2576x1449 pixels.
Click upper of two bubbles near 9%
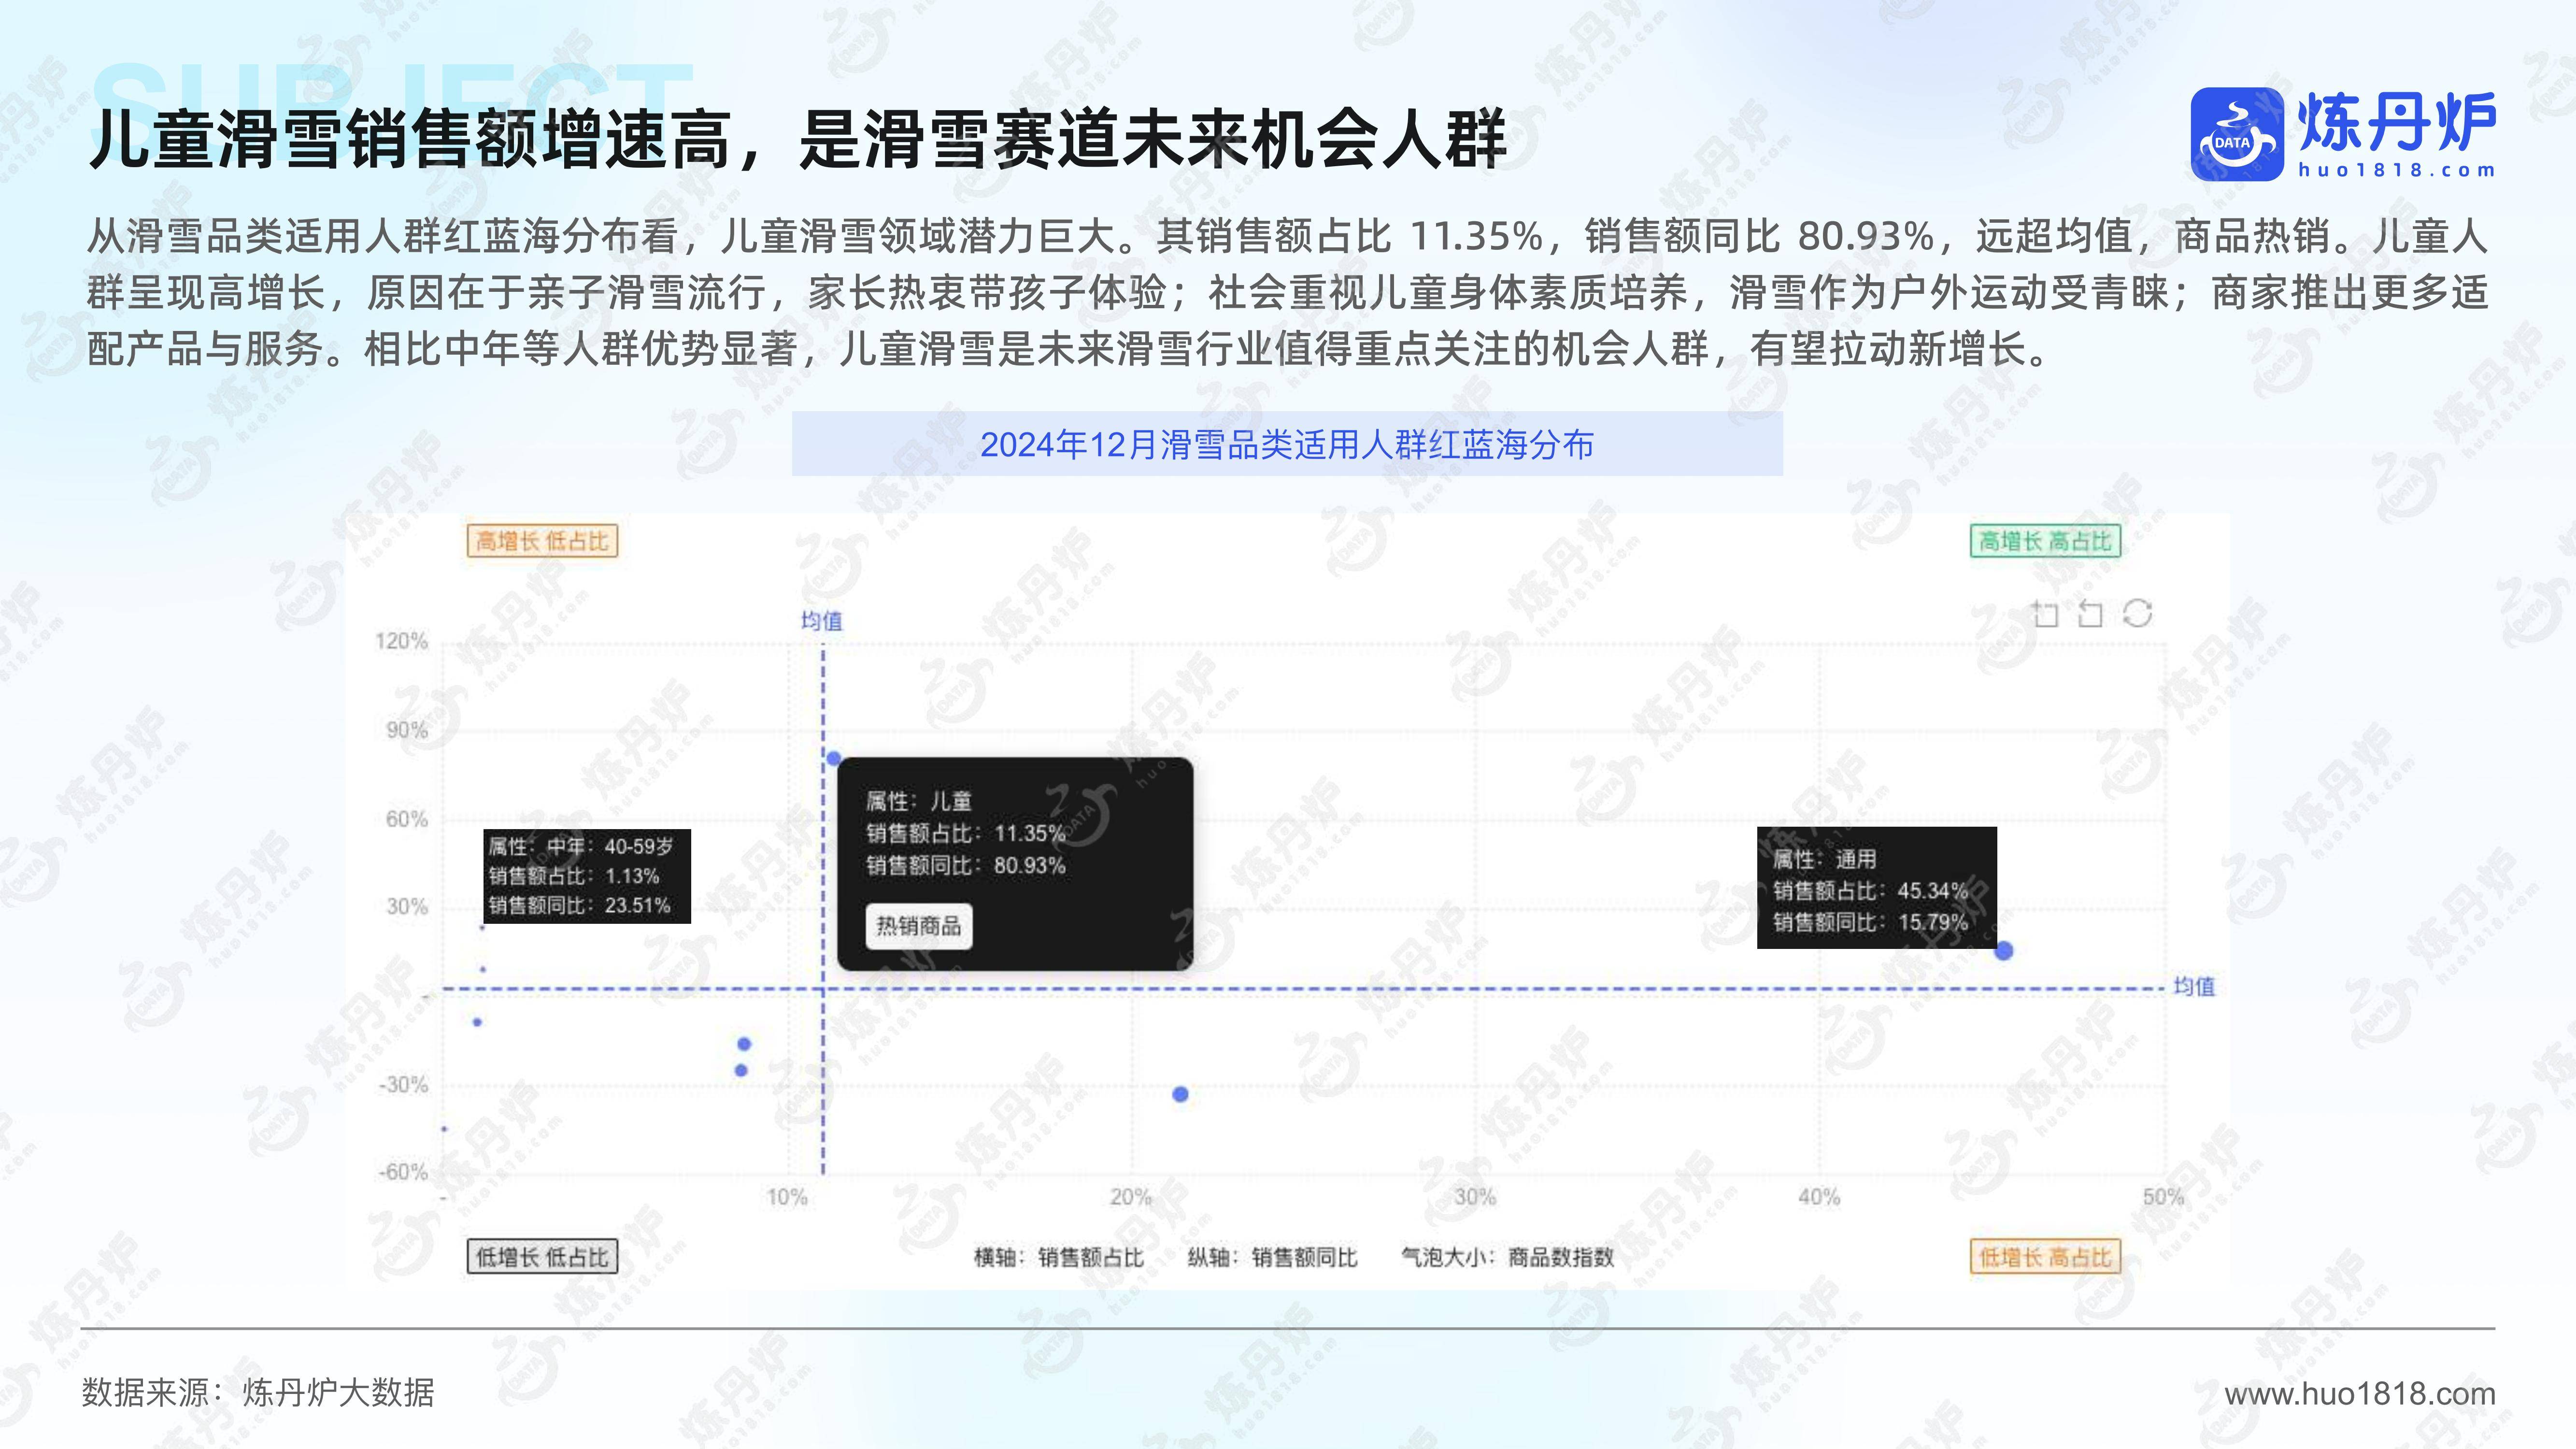point(744,1044)
